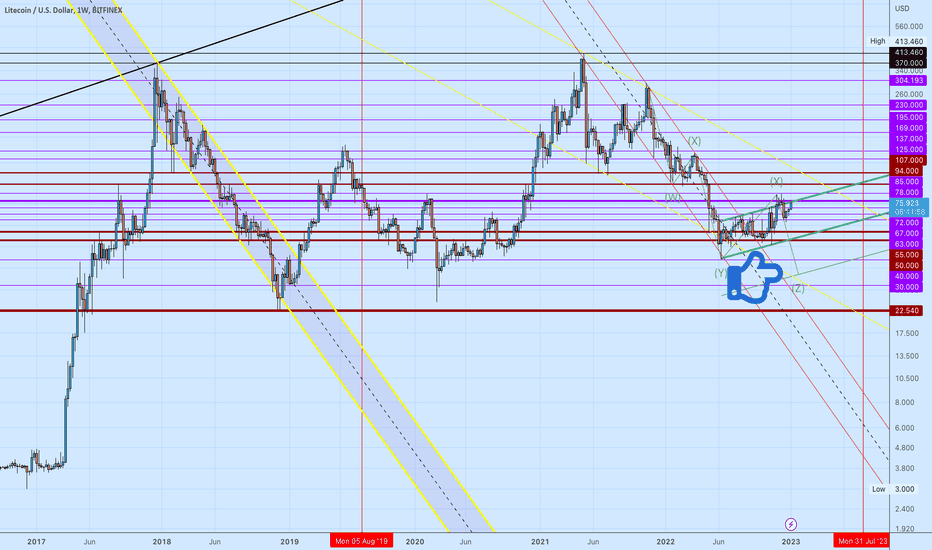932x550 pixels.
Task: Click the 13.500 axis value
Action: click(x=907, y=356)
